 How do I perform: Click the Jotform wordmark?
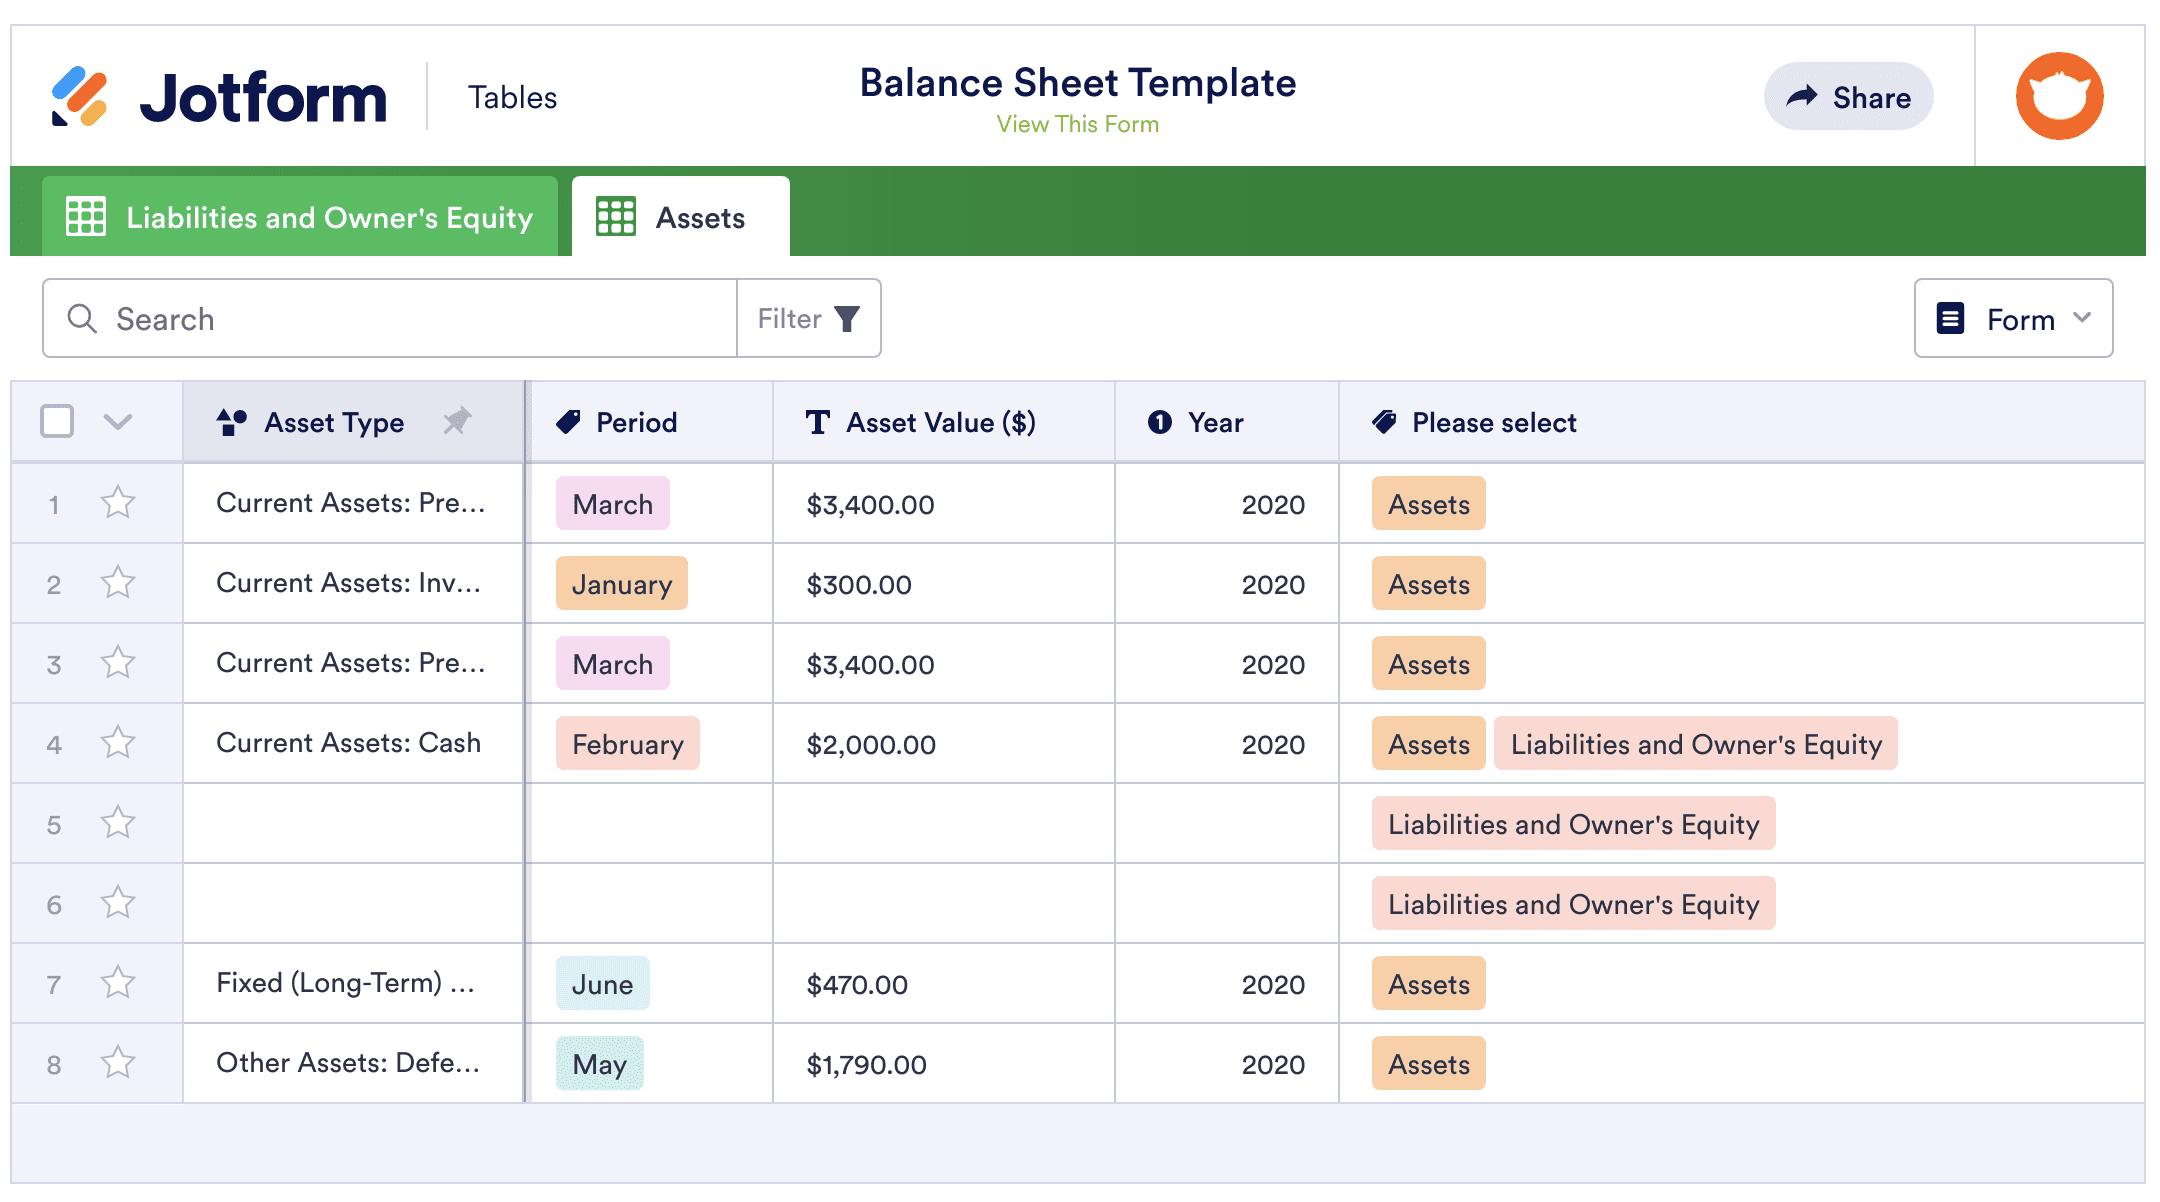263,97
